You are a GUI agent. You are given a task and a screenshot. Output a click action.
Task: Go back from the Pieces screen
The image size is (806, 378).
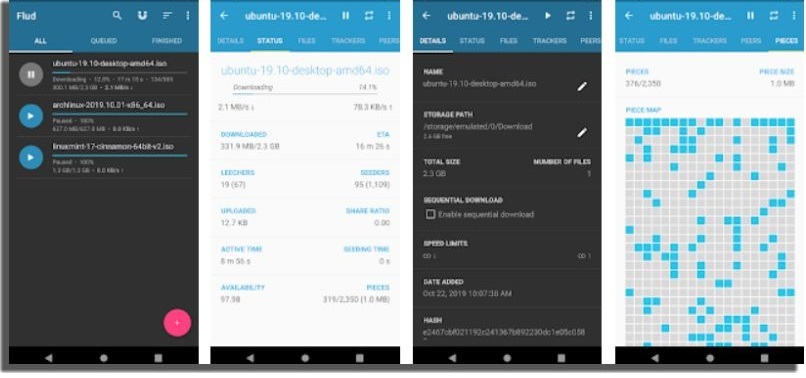pos(629,15)
